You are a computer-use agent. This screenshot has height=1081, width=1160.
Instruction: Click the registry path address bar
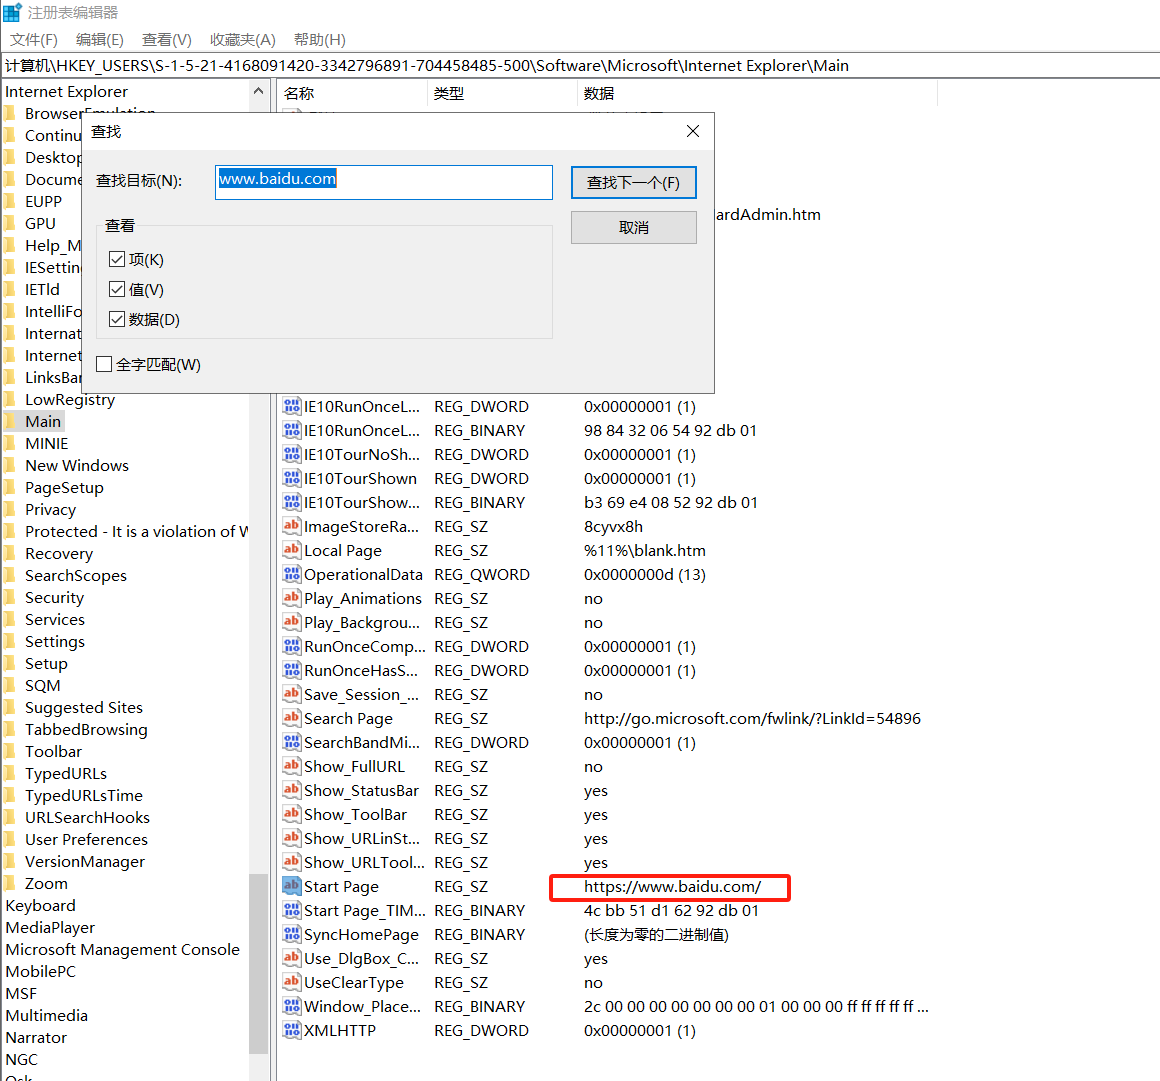point(580,66)
